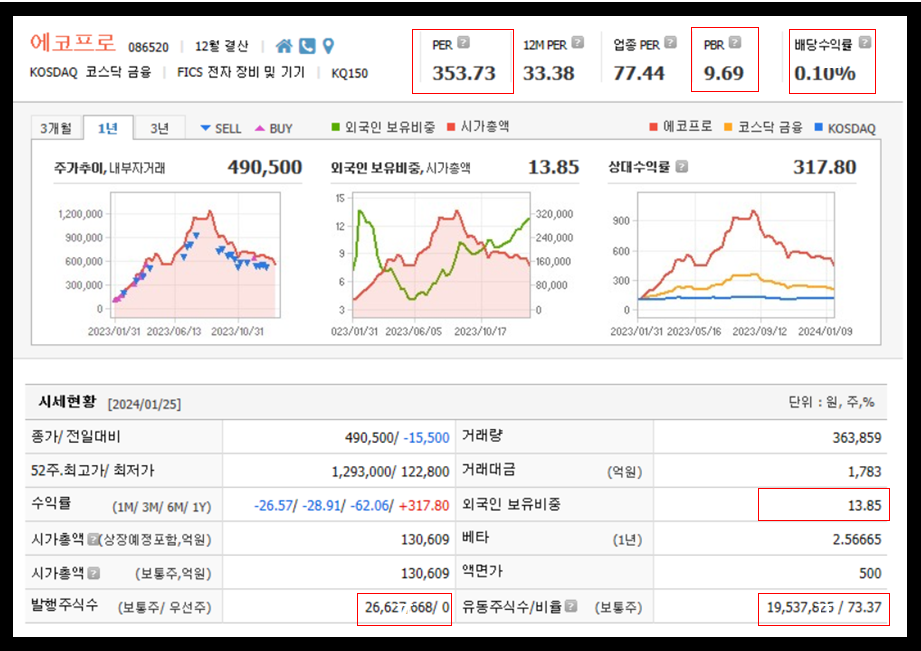This screenshot has width=921, height=651.
Task: Open the PER help question icon
Action: [x=463, y=42]
